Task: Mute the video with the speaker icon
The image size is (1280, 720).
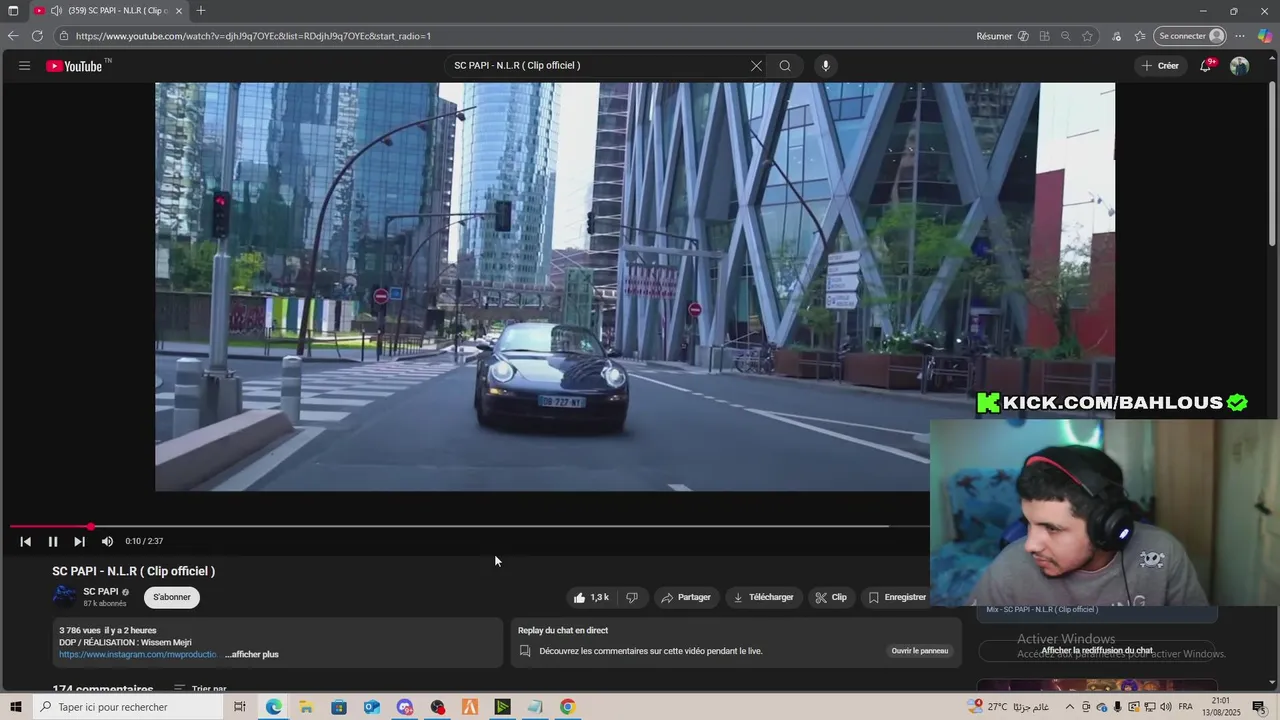Action: [107, 541]
